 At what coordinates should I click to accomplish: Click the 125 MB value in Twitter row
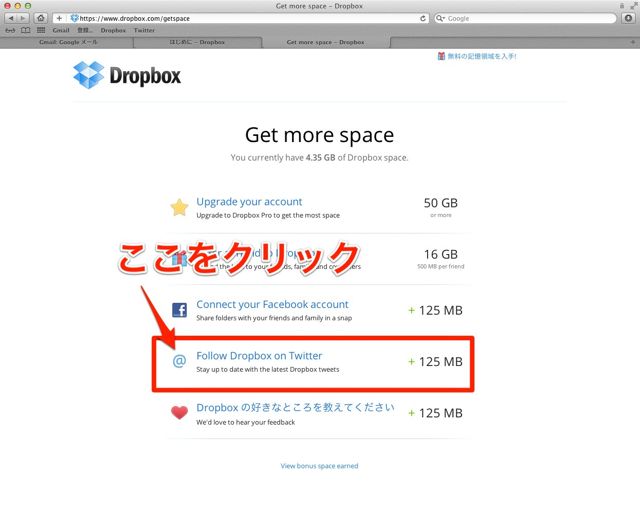click(x=441, y=362)
